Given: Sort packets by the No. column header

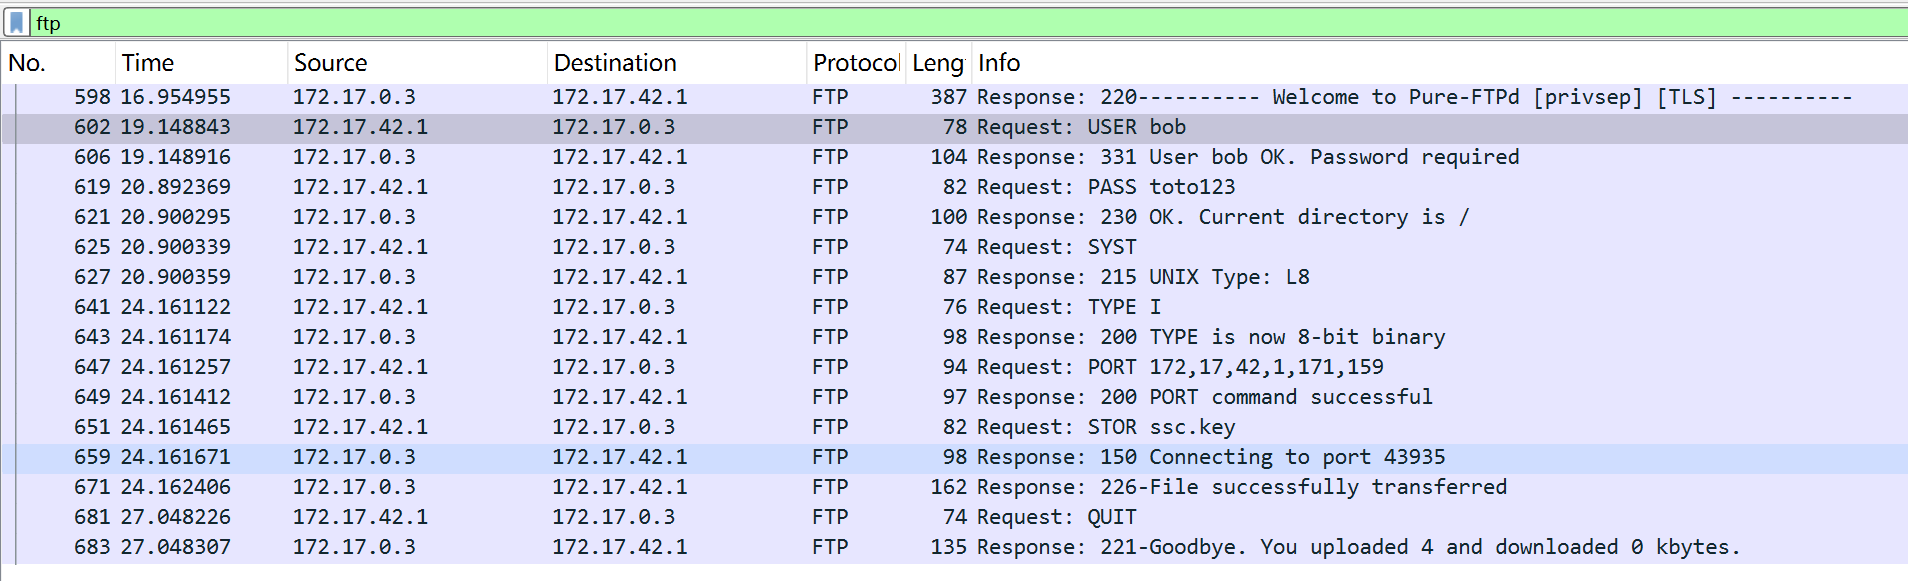Looking at the screenshot, I should coord(58,63).
